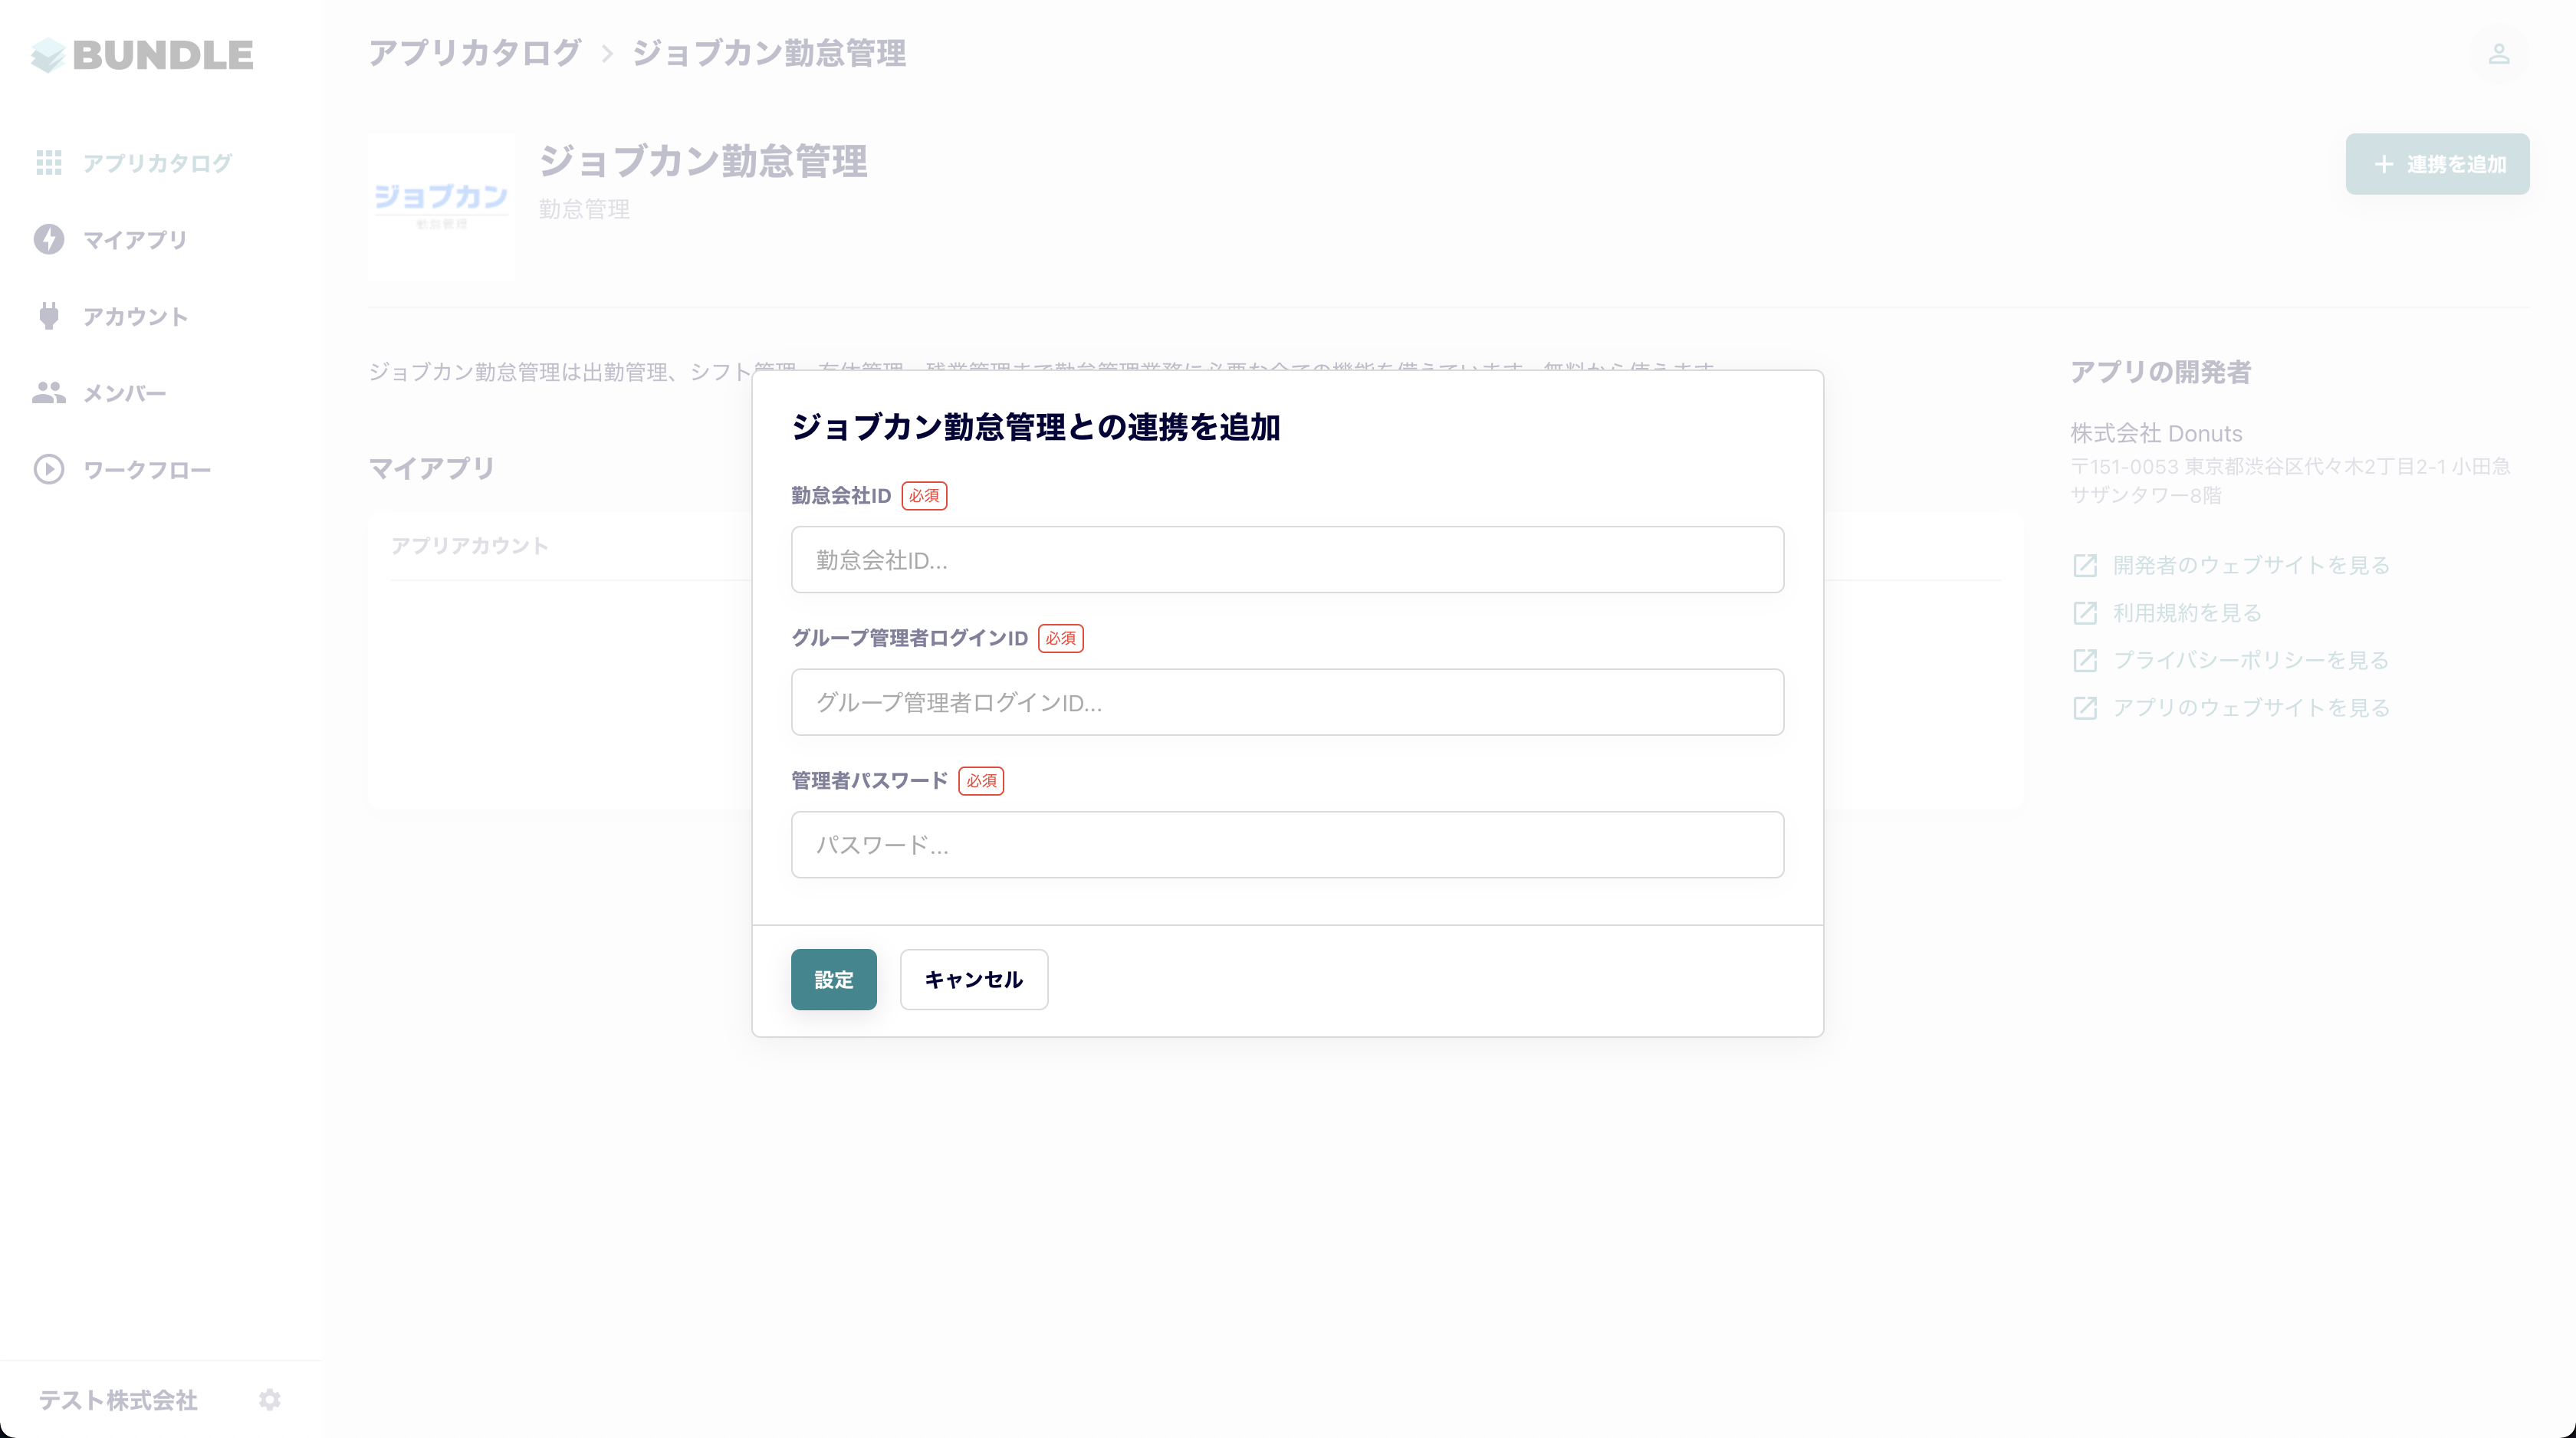Click the 株式会社 Donuts developer name
Image resolution: width=2576 pixels, height=1438 pixels.
pos(2156,434)
